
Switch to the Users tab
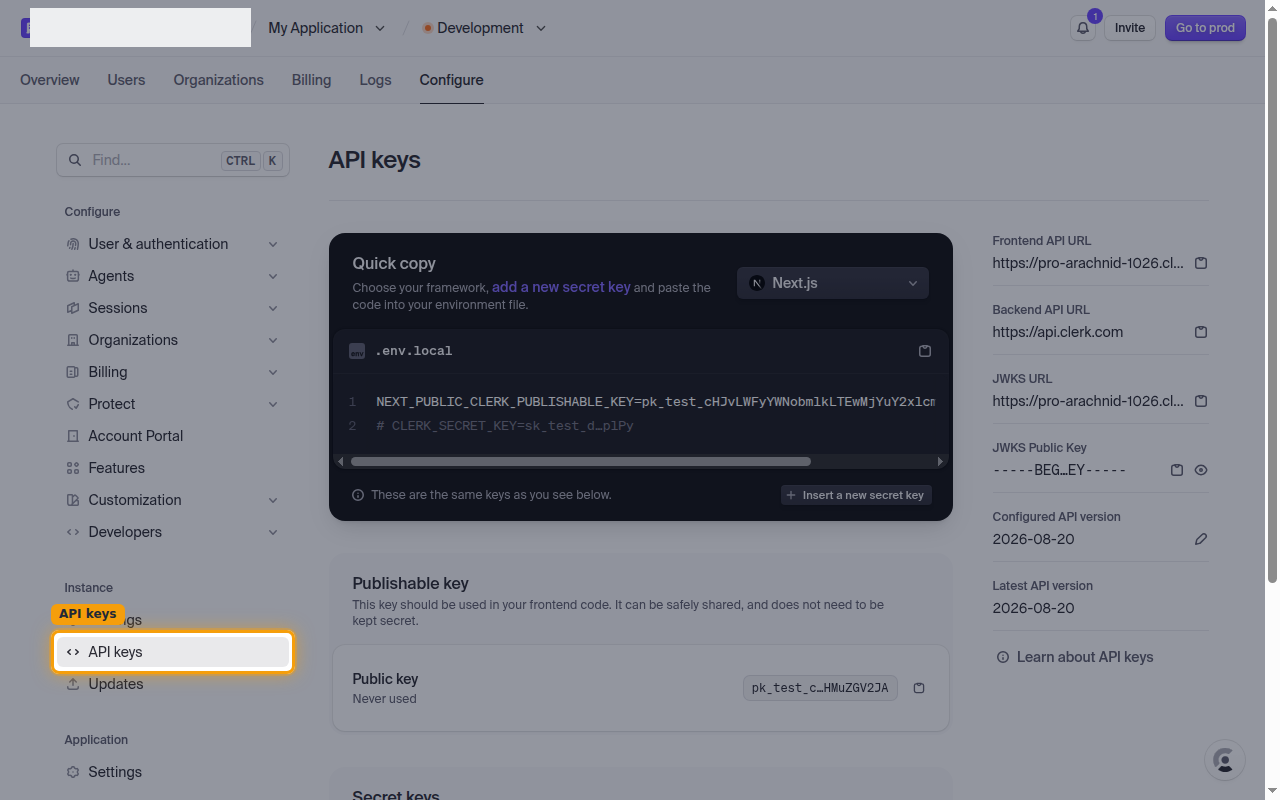[126, 80]
